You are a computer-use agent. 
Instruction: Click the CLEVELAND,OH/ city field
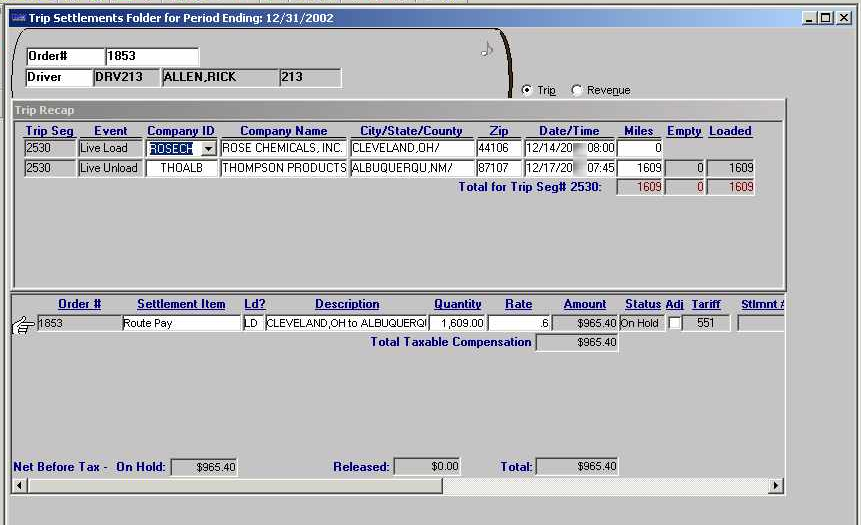(412, 148)
